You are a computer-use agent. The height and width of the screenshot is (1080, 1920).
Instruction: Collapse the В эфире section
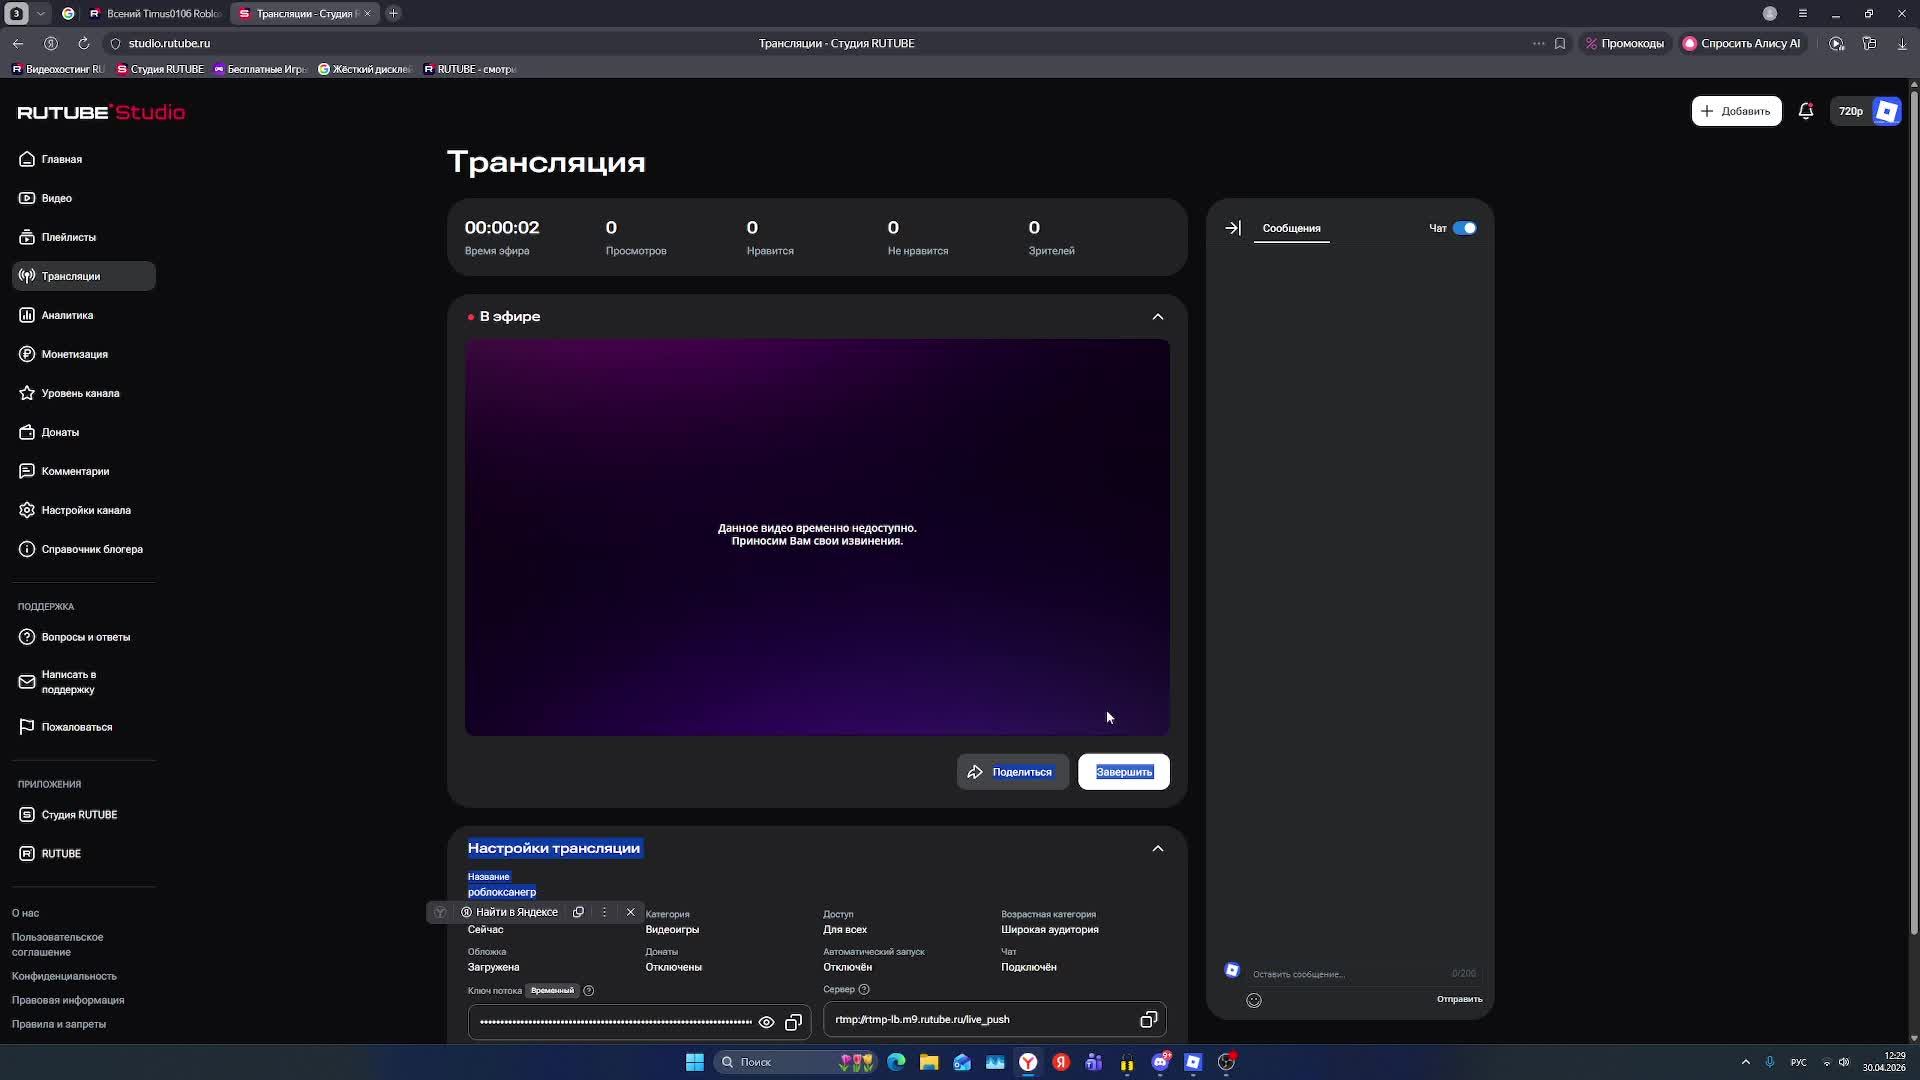click(1157, 317)
